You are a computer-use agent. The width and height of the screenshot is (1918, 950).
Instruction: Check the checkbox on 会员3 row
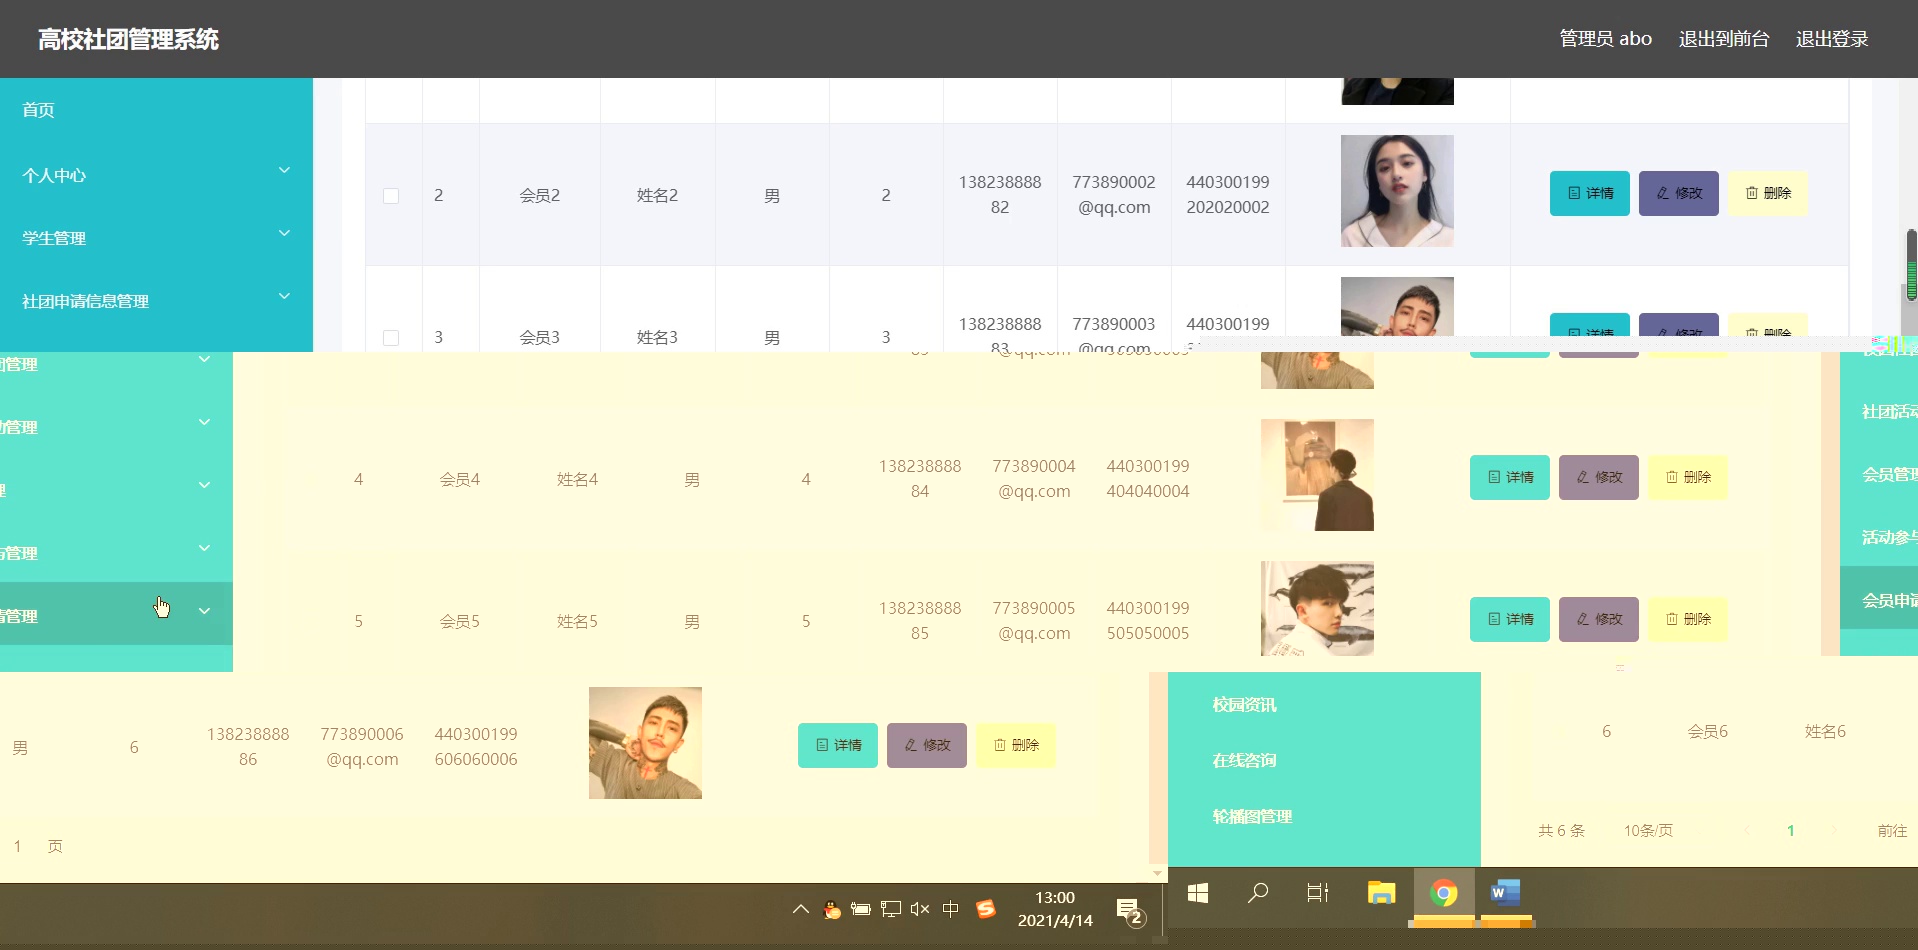(x=391, y=338)
